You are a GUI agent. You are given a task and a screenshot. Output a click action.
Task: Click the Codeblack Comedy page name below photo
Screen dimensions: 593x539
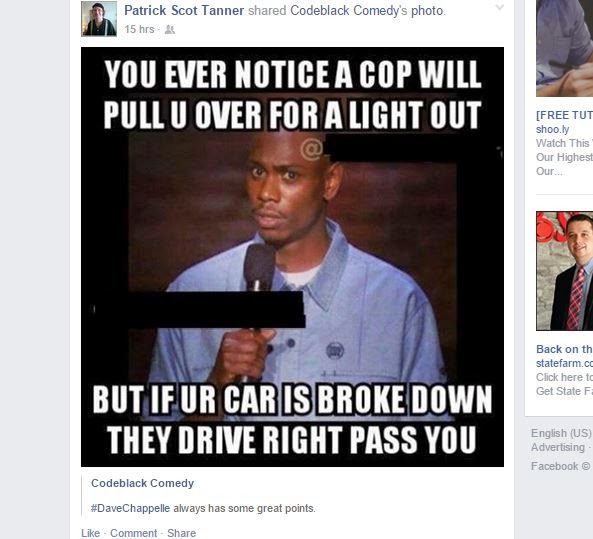(x=143, y=483)
